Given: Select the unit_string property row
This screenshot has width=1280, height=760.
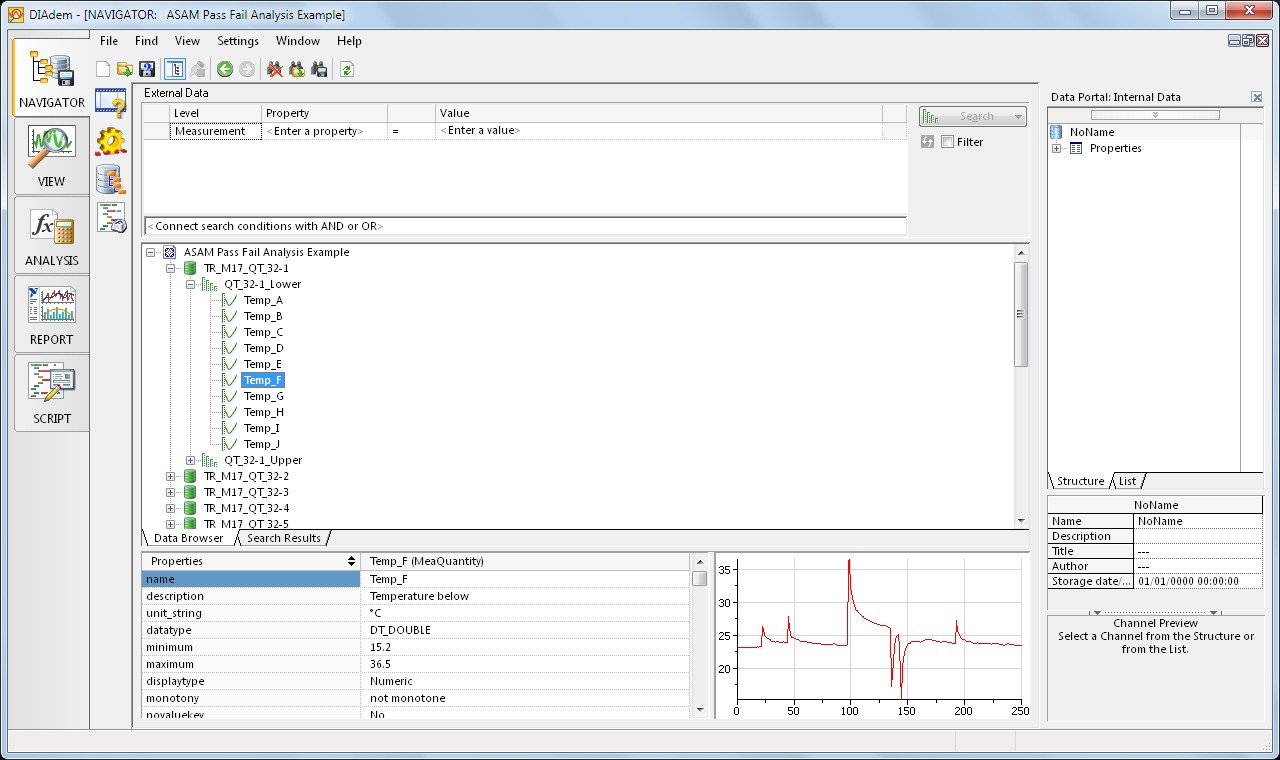Looking at the screenshot, I should tap(415, 613).
